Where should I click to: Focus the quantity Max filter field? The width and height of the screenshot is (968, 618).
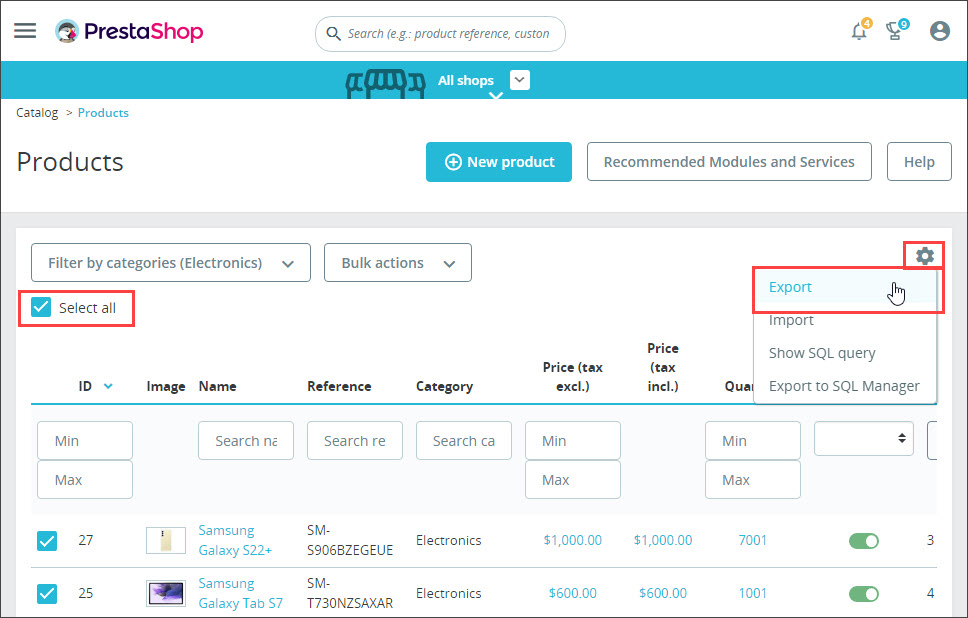point(753,479)
